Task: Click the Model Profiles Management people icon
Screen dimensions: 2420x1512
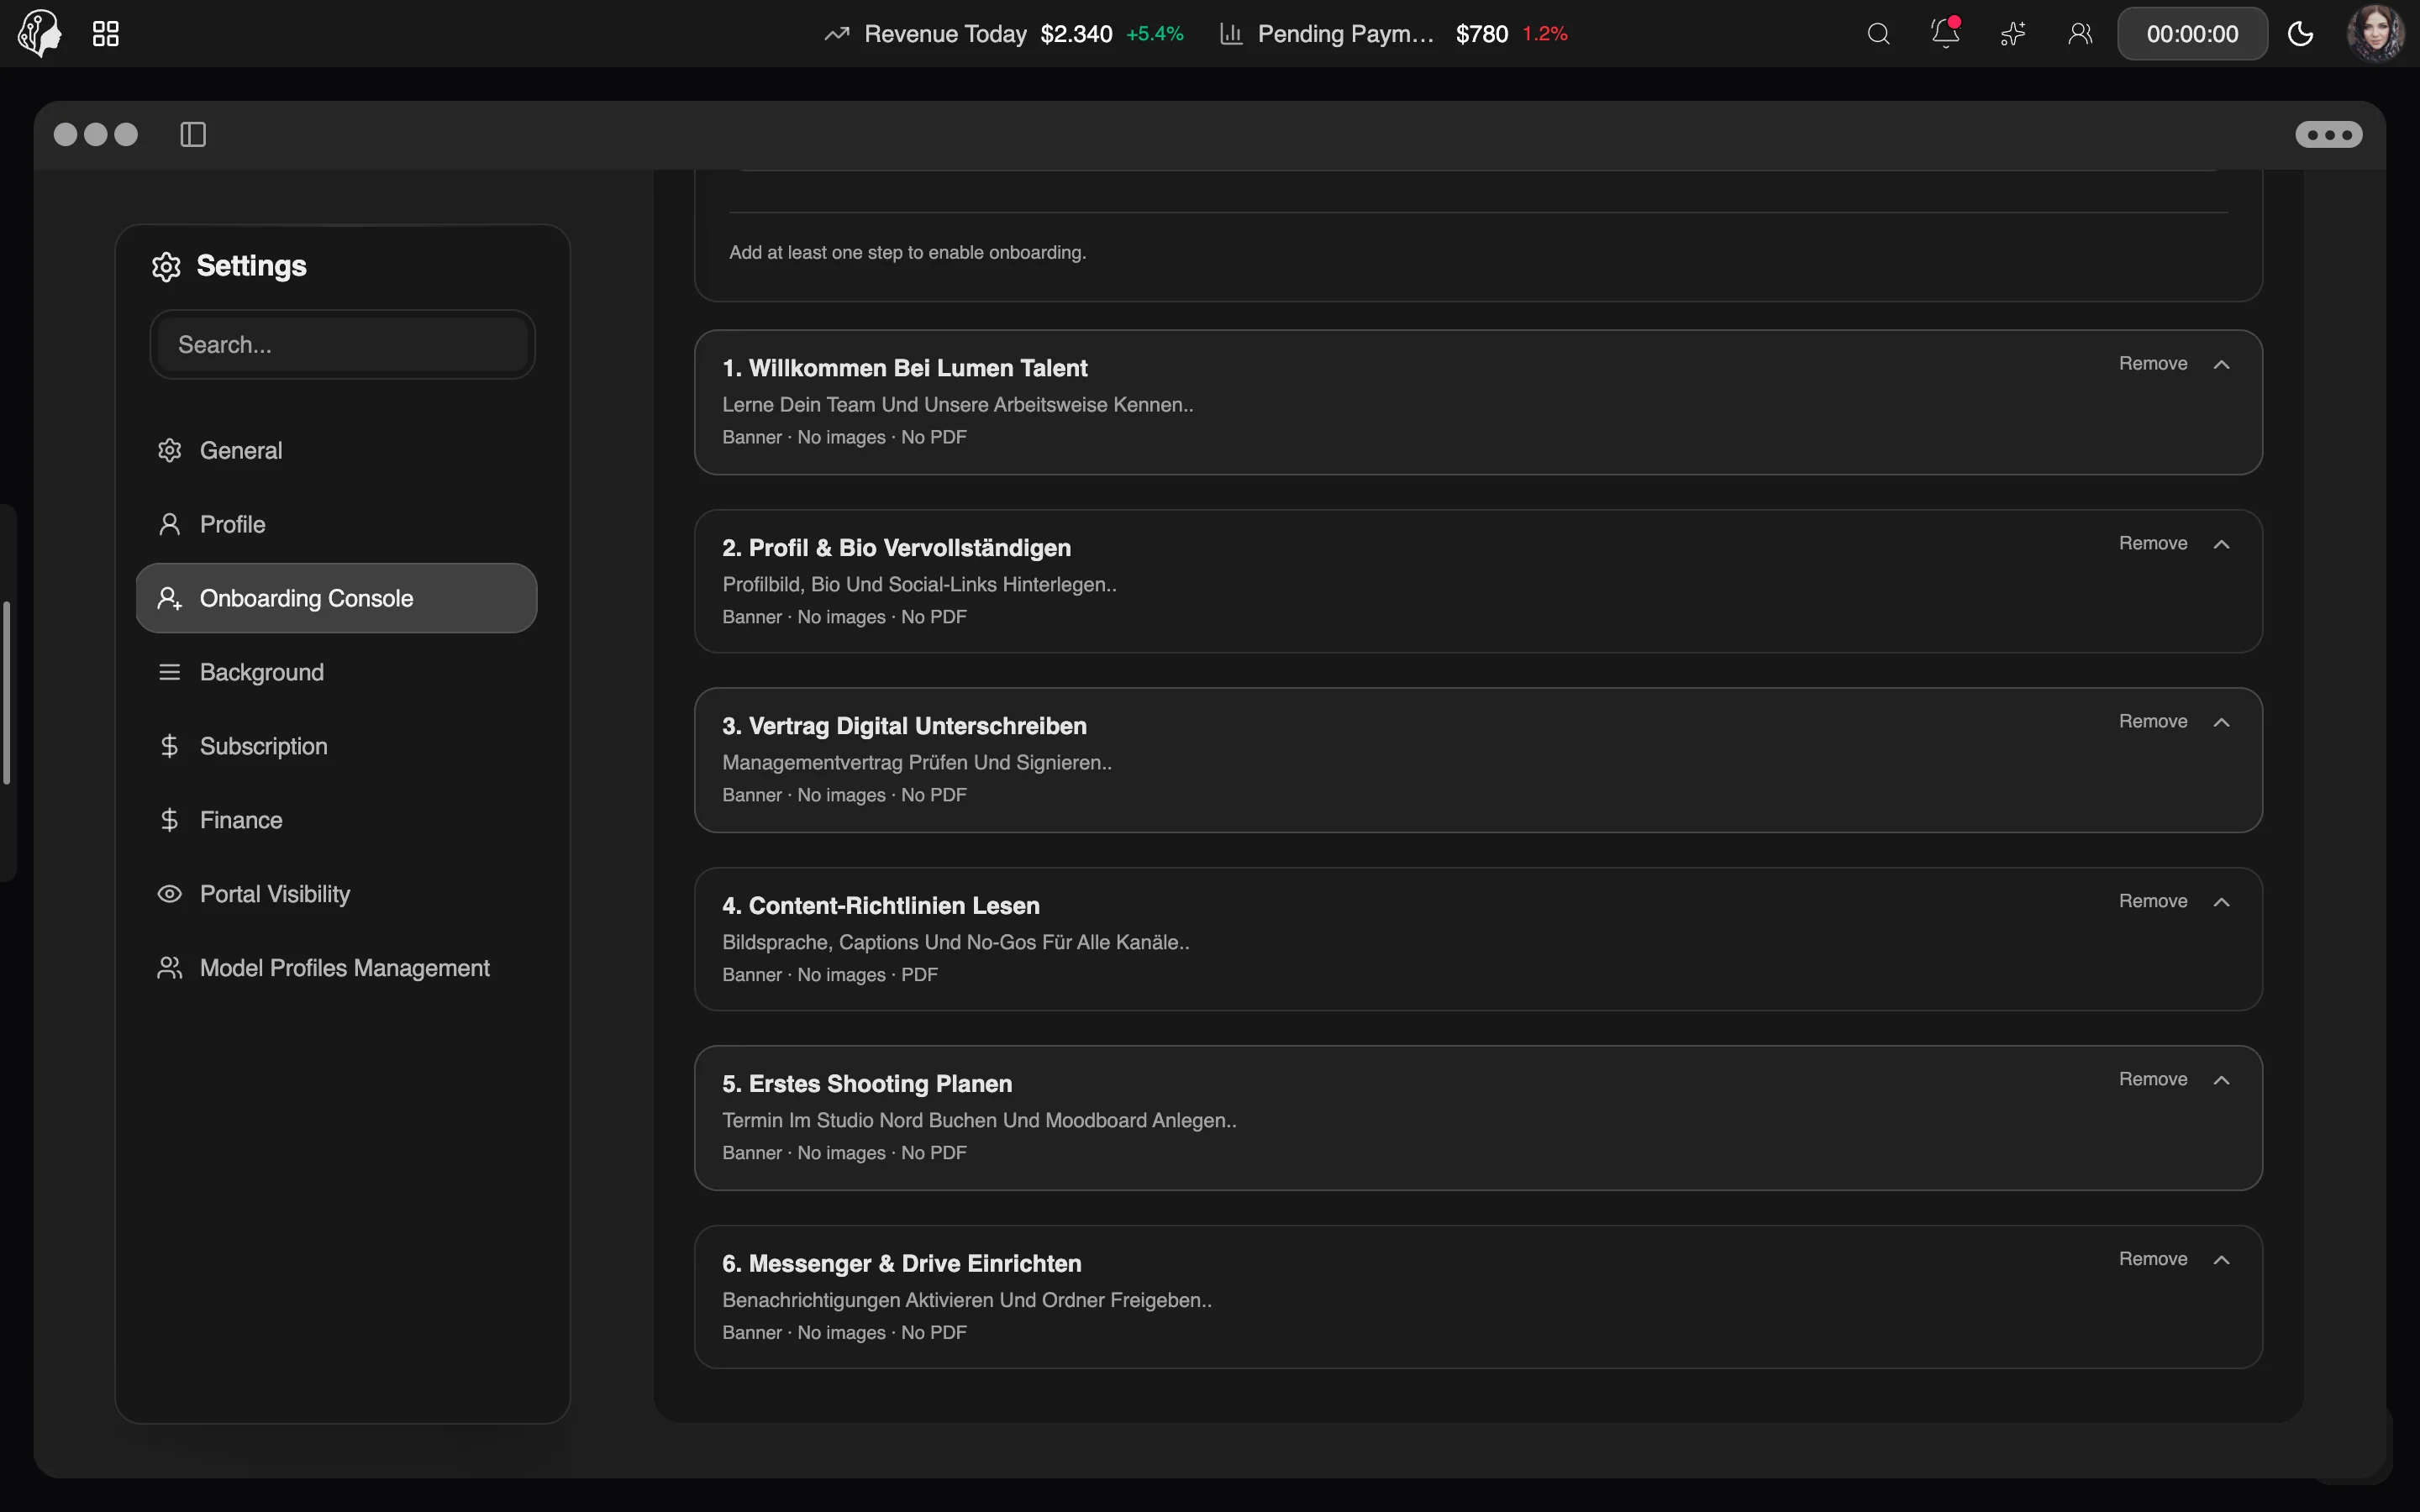Action: tap(170, 968)
